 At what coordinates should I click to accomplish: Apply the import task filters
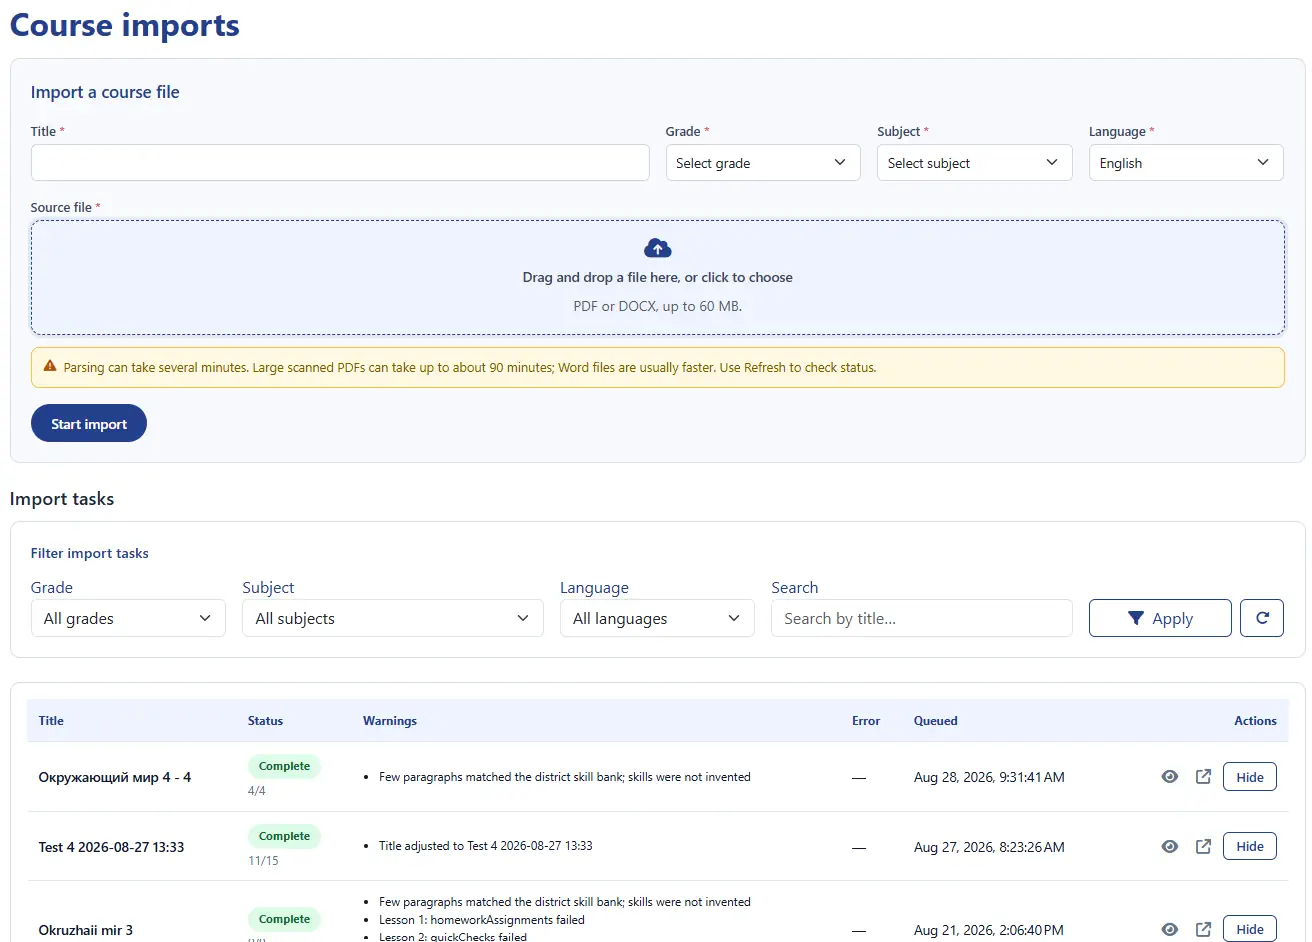point(1160,618)
